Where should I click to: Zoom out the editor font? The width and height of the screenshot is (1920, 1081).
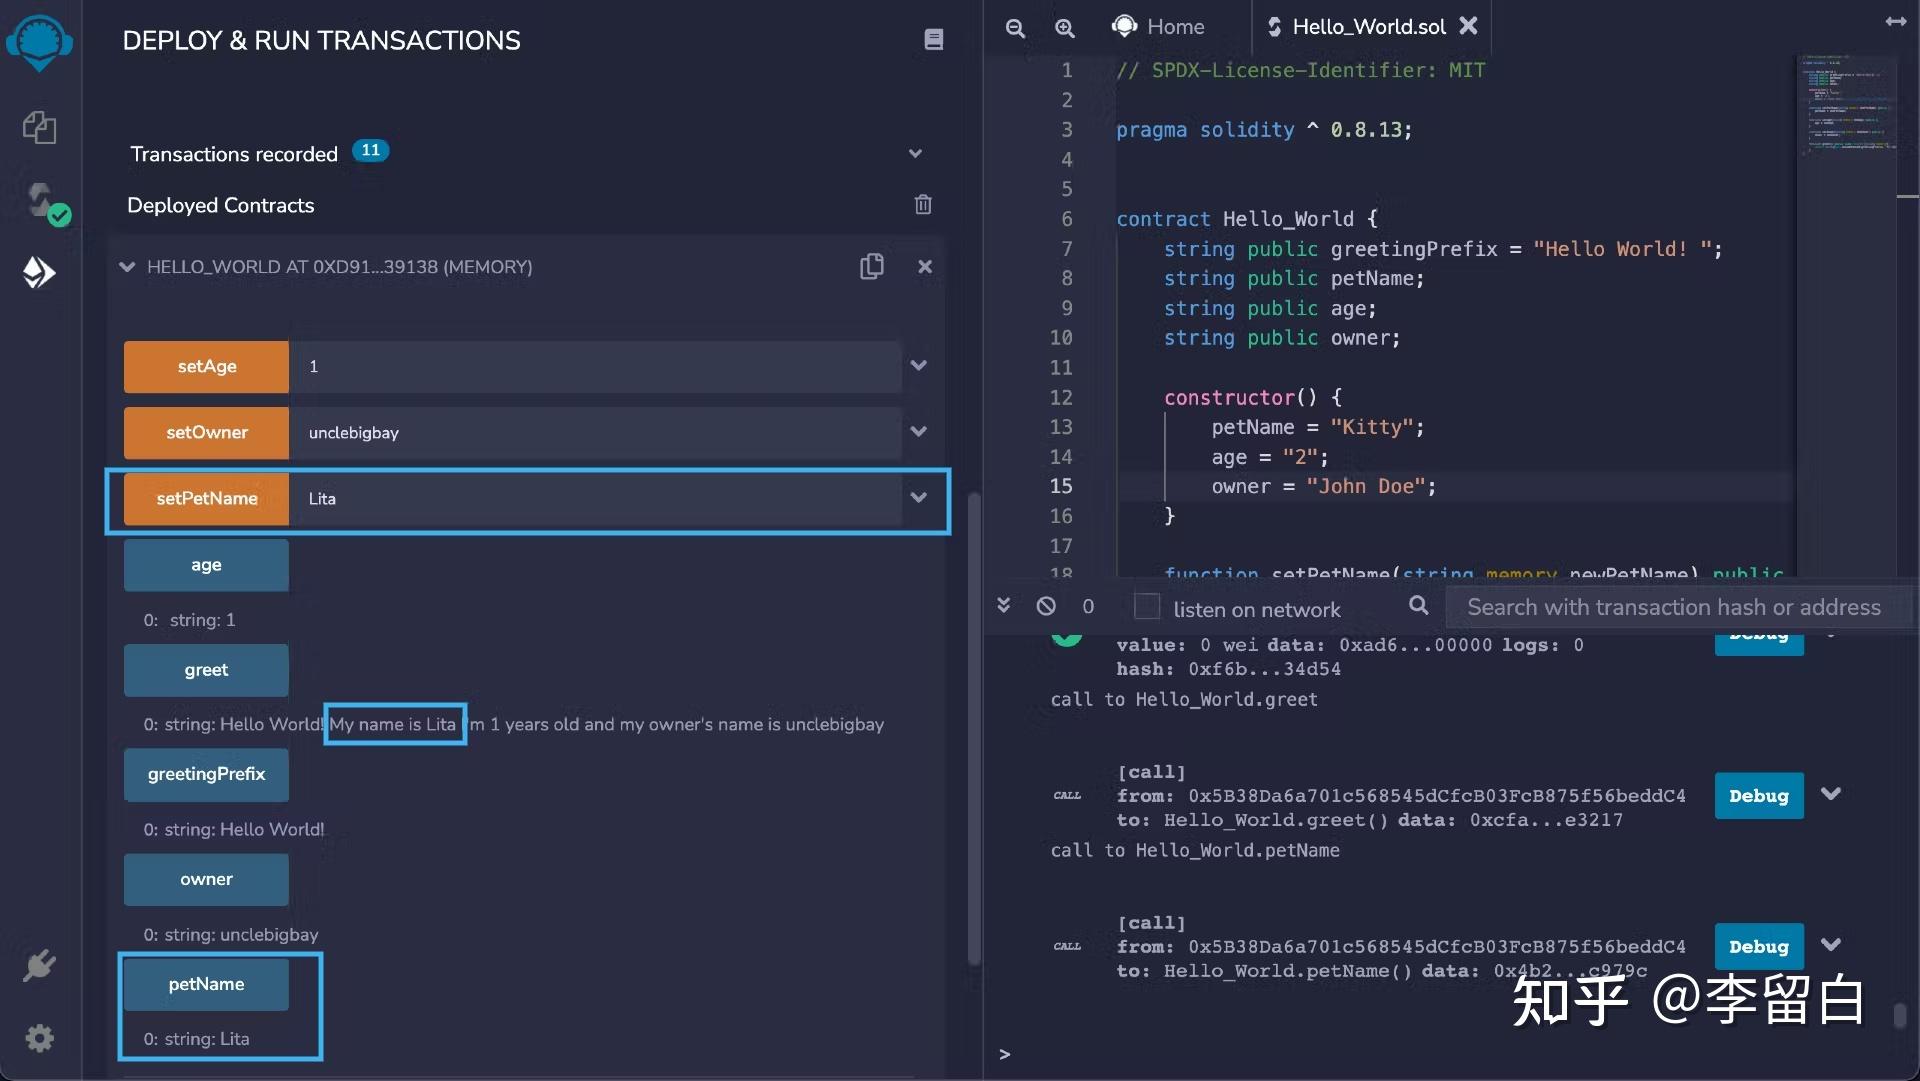tap(1015, 28)
